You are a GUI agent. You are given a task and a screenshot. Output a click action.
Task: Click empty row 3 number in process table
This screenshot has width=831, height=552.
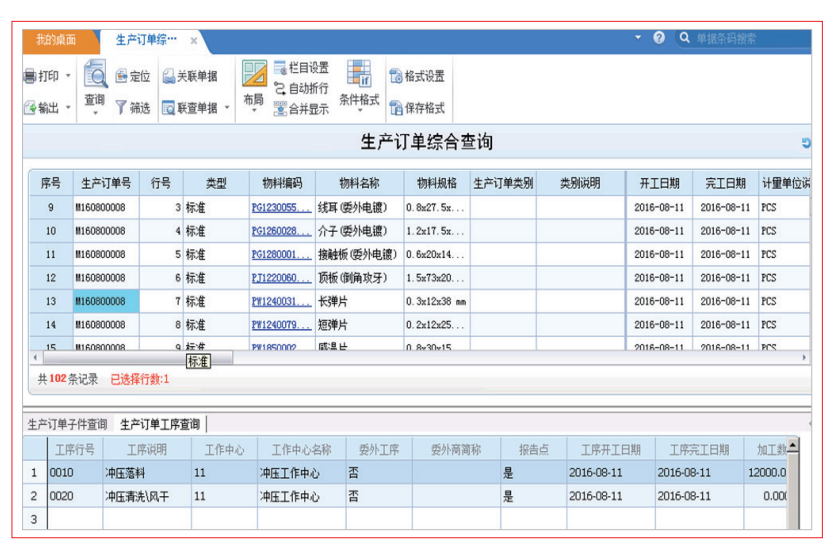(x=34, y=519)
